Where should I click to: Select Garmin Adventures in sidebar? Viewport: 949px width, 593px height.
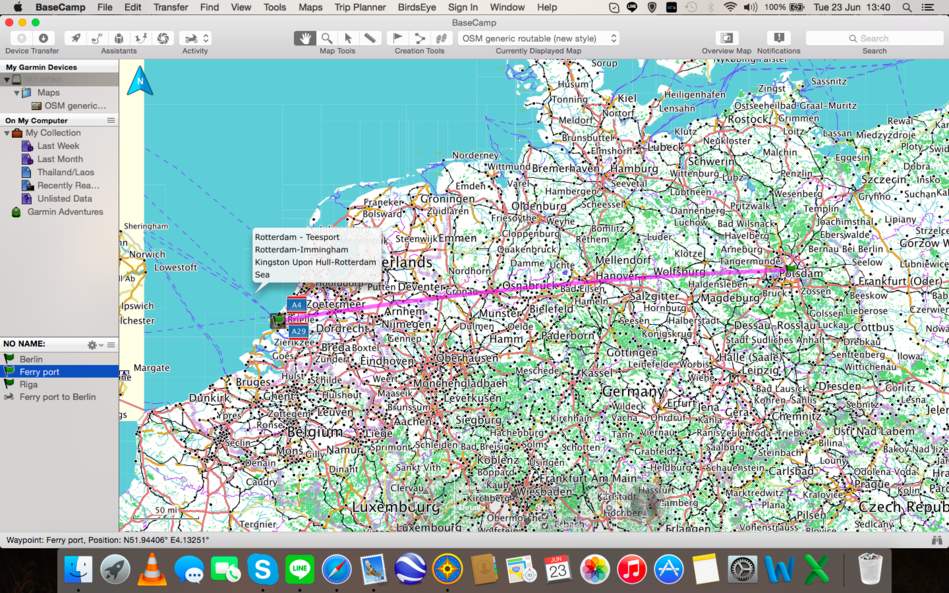[65, 212]
